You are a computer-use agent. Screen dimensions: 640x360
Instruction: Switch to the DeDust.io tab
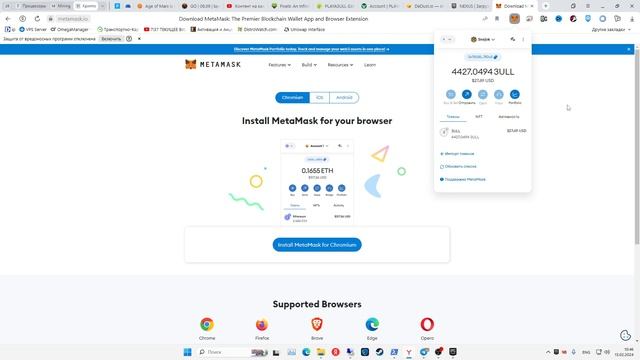pyautogui.click(x=425, y=6)
